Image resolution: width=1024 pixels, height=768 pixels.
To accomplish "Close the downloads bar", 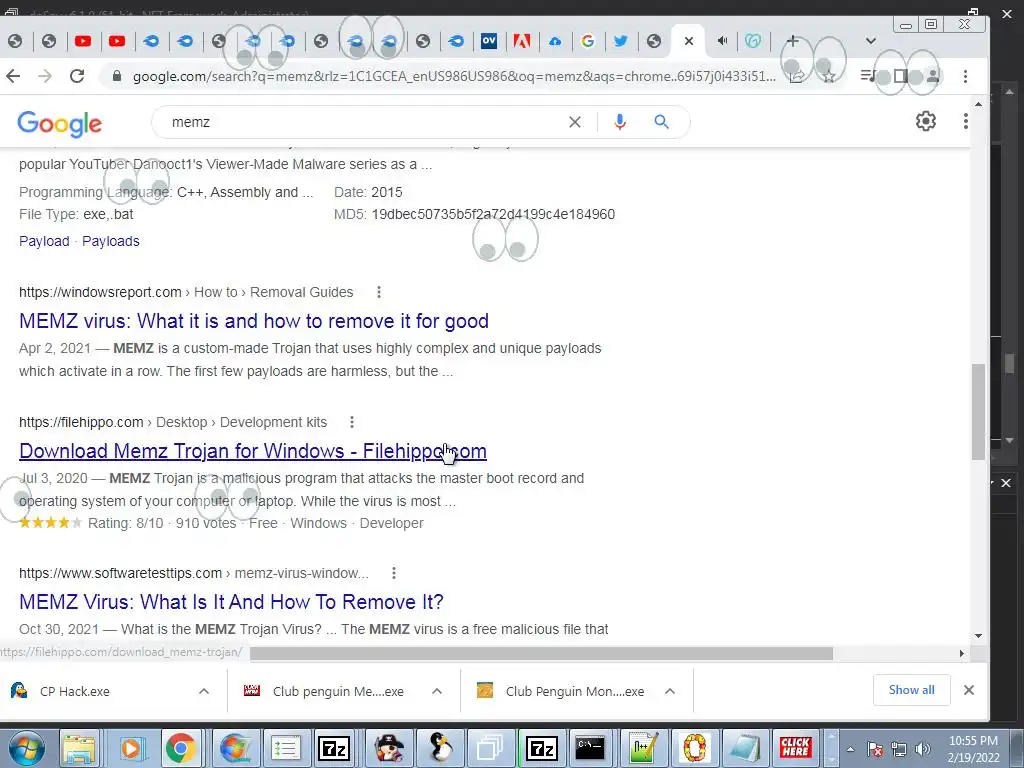I will [969, 690].
